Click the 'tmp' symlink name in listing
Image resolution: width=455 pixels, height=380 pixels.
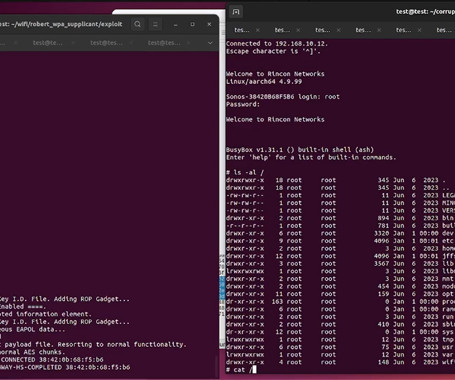click(448, 339)
